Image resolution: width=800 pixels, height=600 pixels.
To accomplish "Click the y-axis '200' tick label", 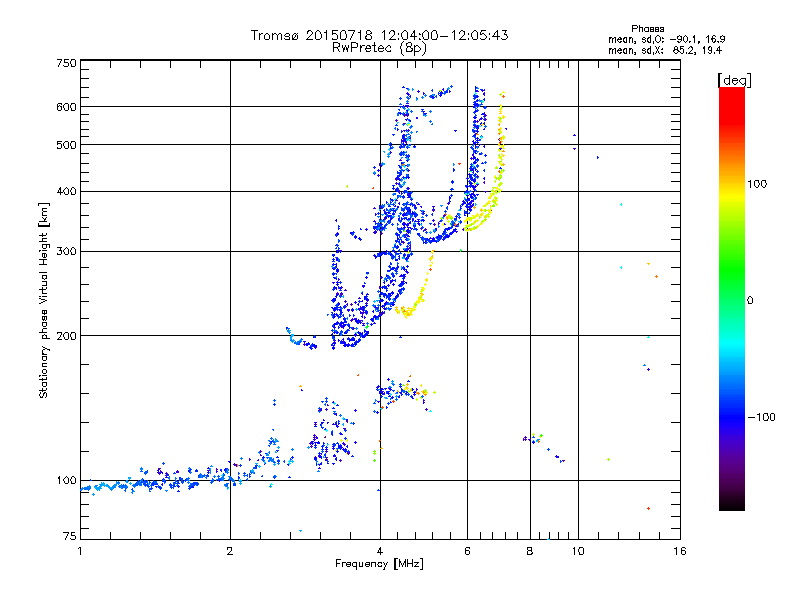I will click(66, 336).
